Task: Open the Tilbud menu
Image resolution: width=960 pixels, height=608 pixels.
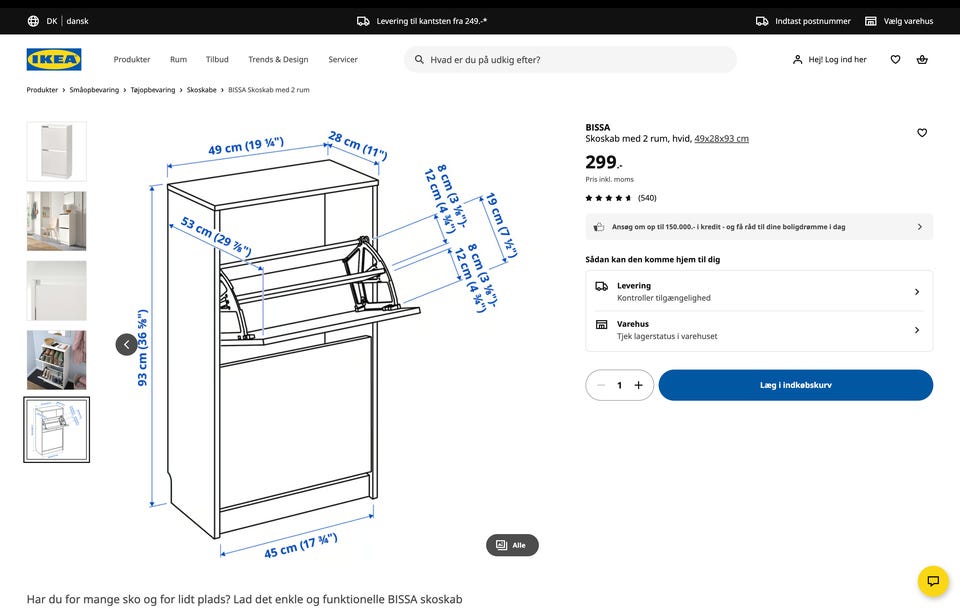Action: [217, 59]
